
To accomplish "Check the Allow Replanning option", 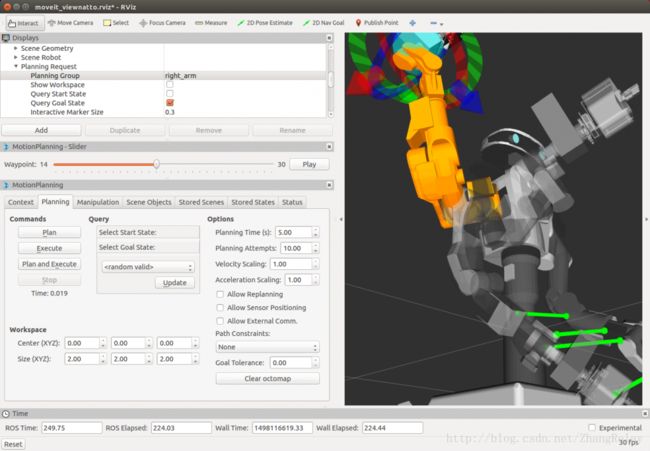I will [x=221, y=294].
